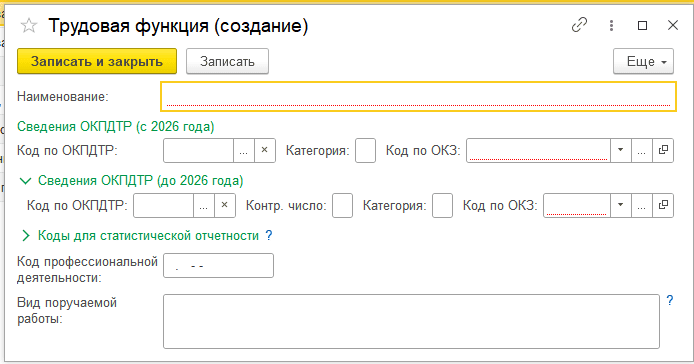Close the Трудовая функция dialog

click(673, 25)
